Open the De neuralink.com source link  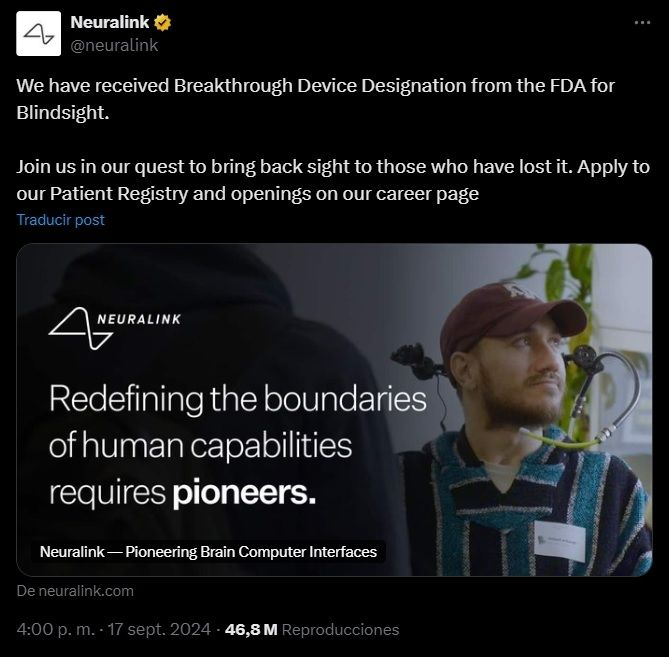pyautogui.click(x=75, y=591)
